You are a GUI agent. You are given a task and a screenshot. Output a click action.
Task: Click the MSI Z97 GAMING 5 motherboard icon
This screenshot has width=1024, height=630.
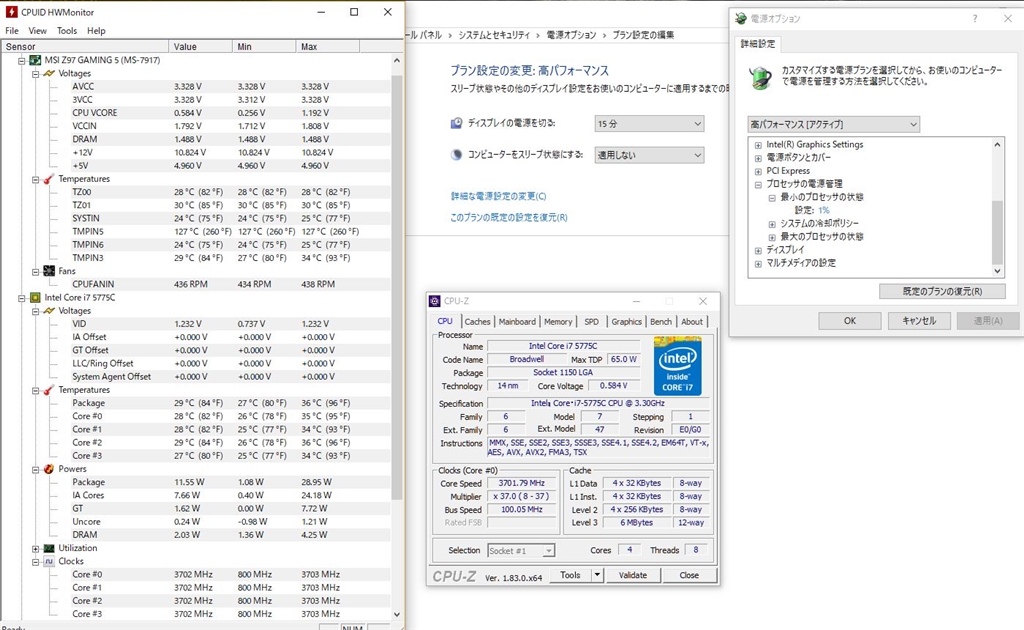[x=35, y=61]
